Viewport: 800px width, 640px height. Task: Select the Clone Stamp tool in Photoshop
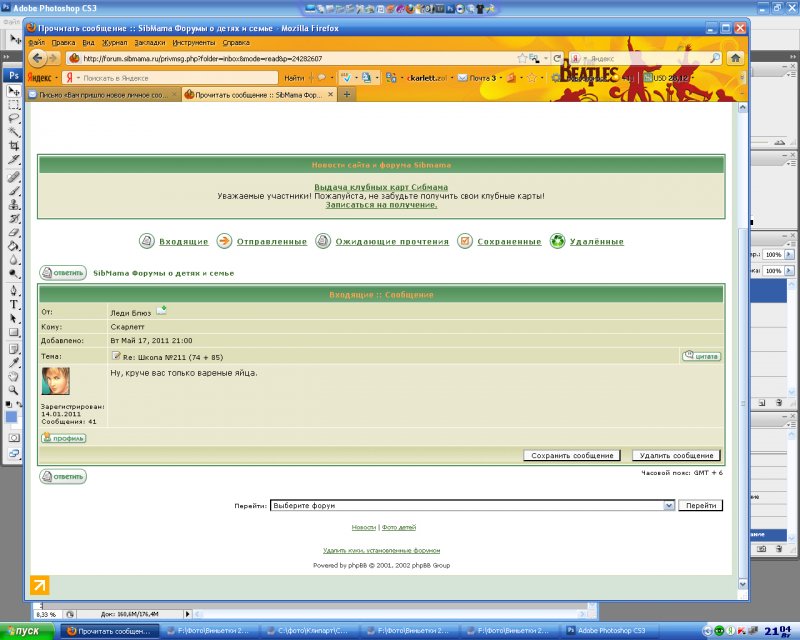(14, 205)
